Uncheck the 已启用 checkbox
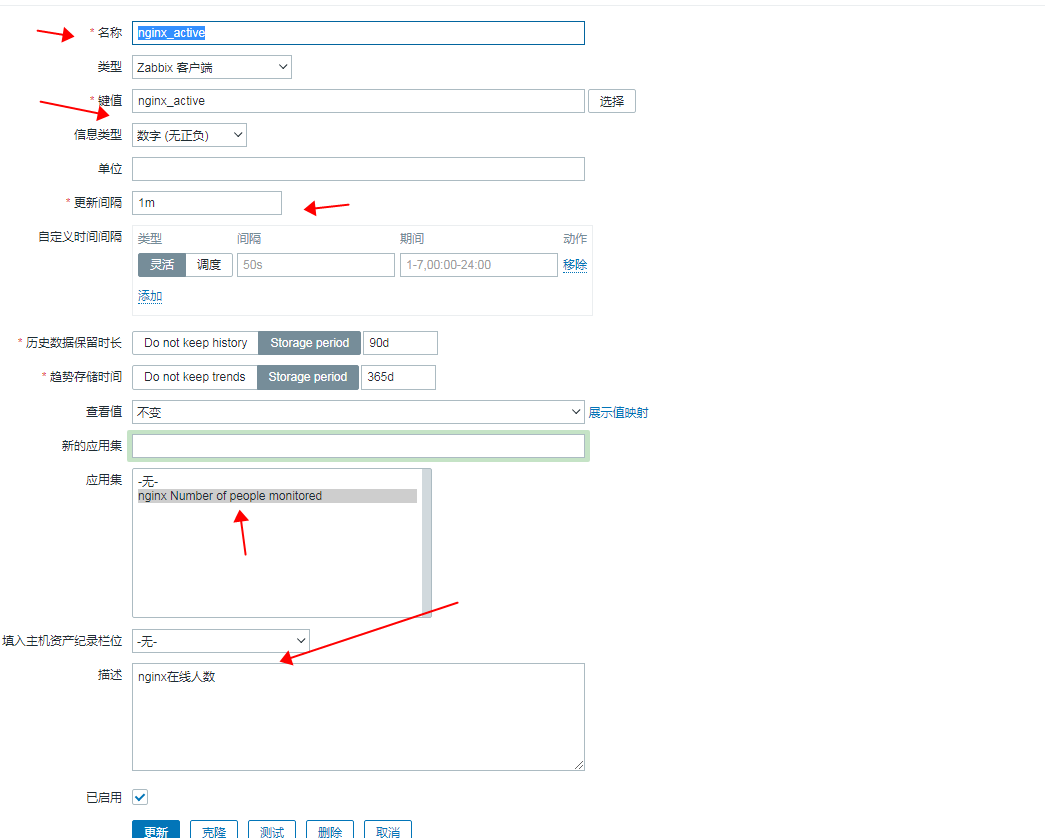Image resolution: width=1045 pixels, height=838 pixels. point(140,797)
